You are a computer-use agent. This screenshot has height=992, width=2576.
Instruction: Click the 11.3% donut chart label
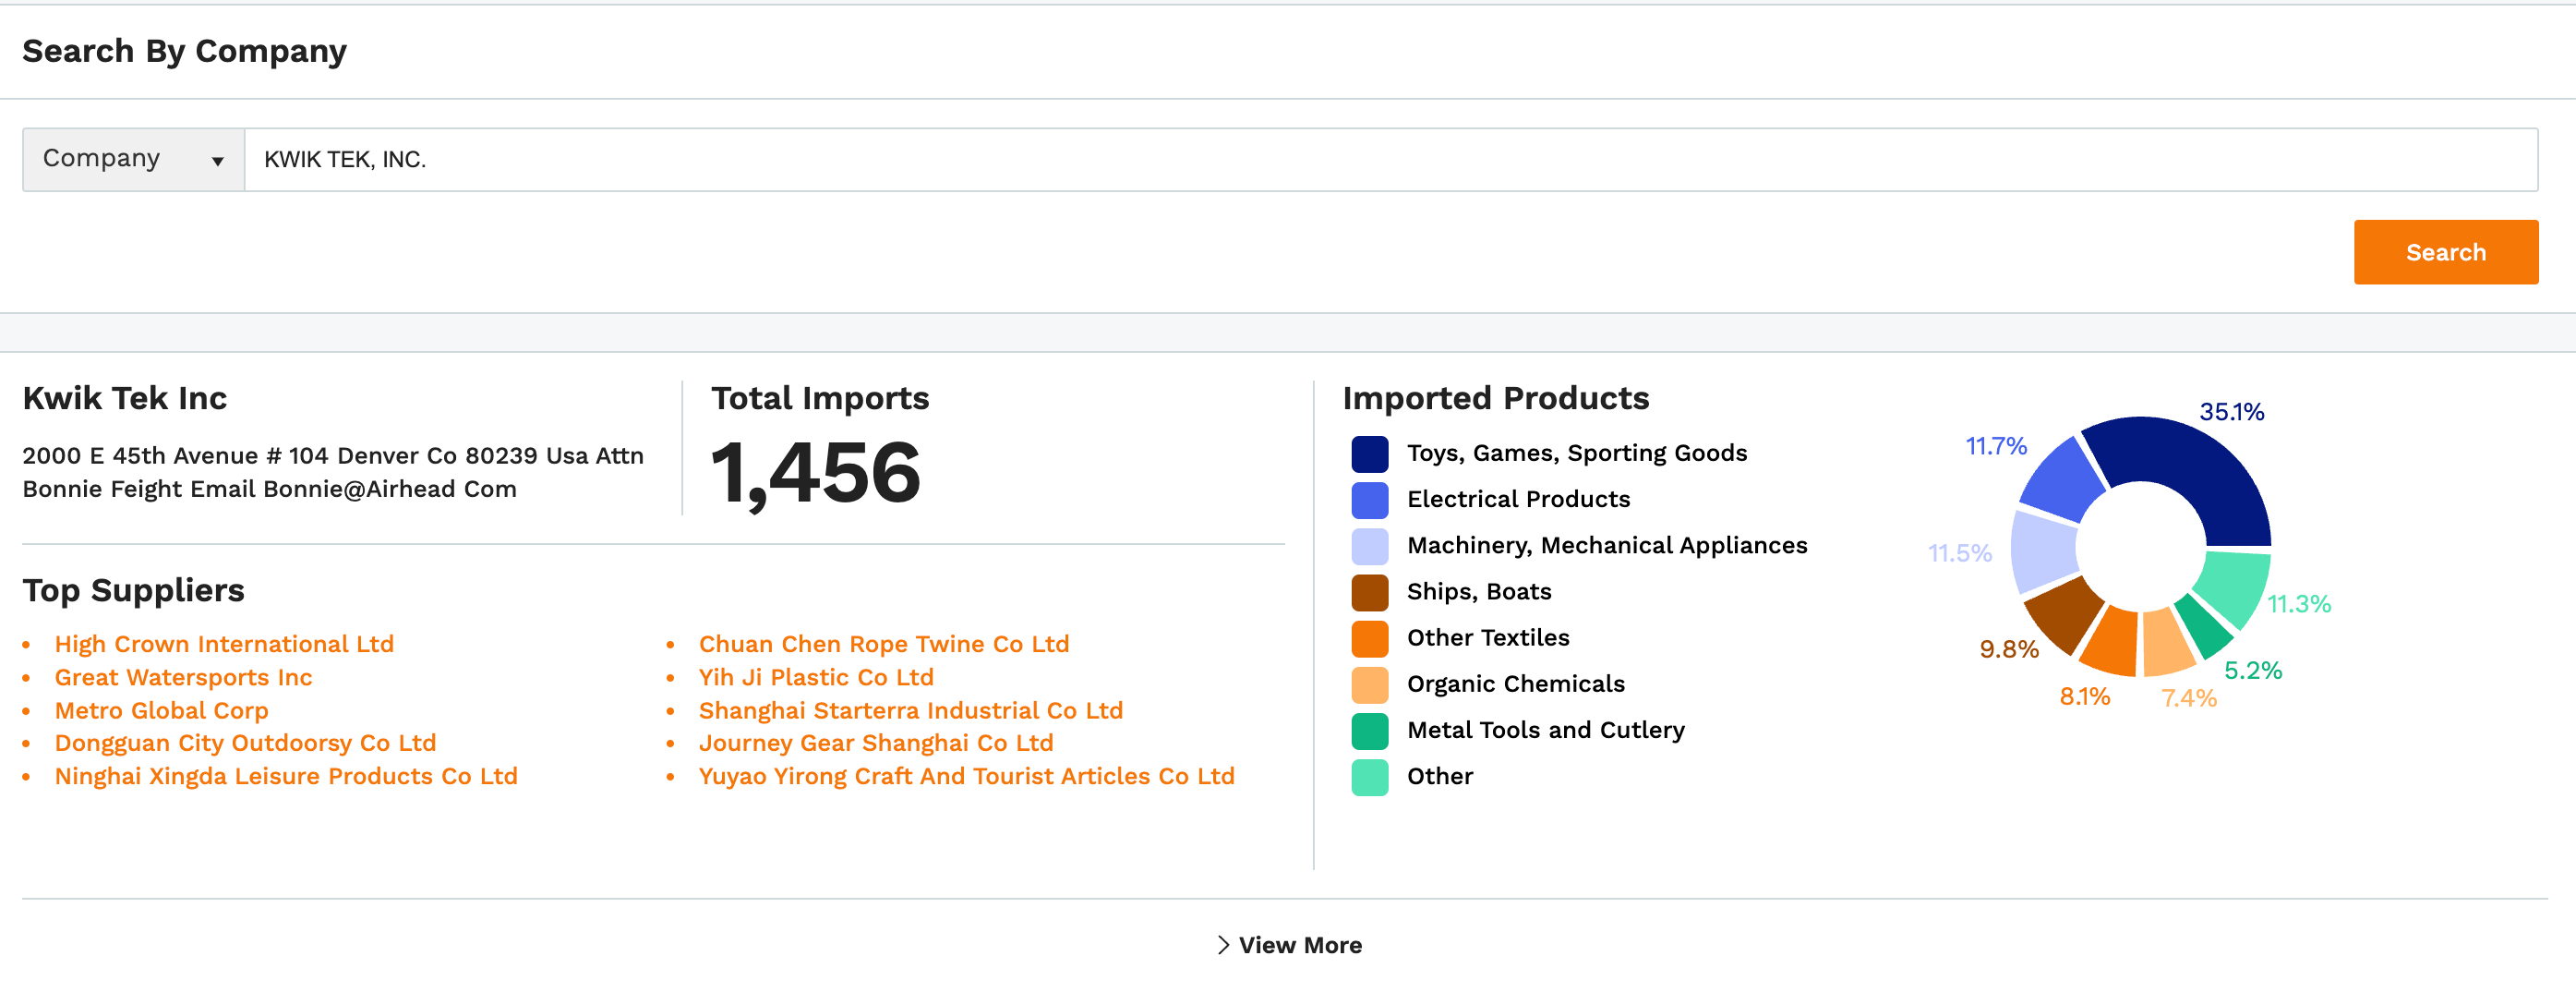[x=2298, y=604]
